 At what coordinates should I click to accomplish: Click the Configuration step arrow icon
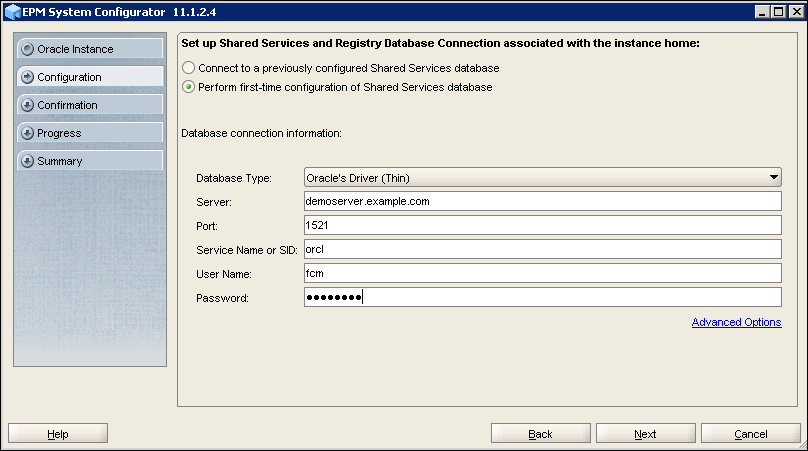tap(27, 77)
